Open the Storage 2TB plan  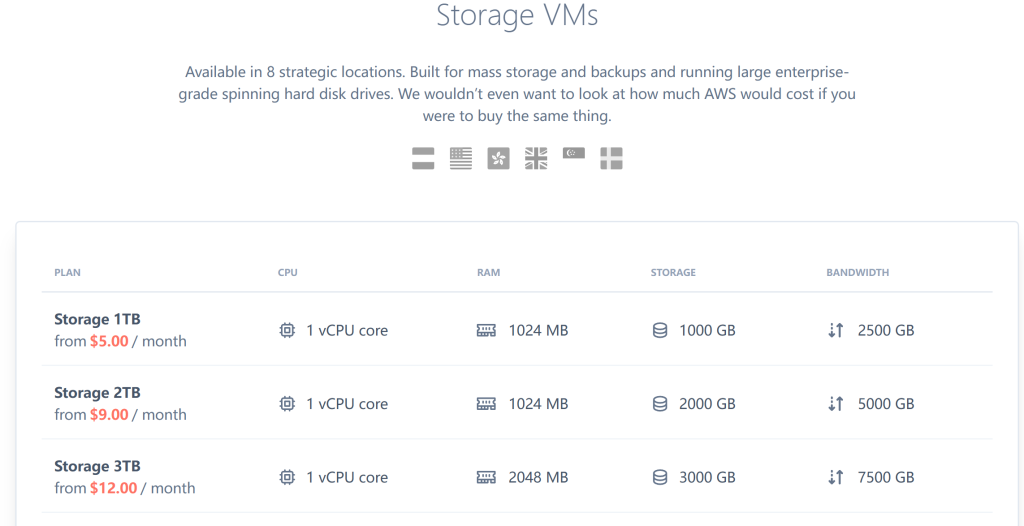(97, 393)
